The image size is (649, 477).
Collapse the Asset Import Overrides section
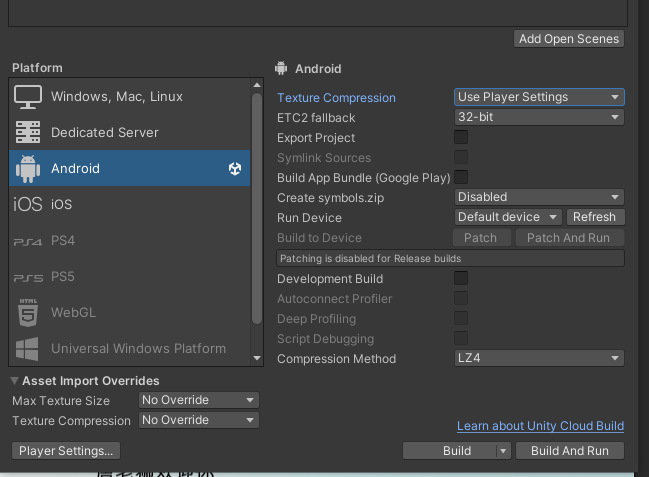coord(14,381)
